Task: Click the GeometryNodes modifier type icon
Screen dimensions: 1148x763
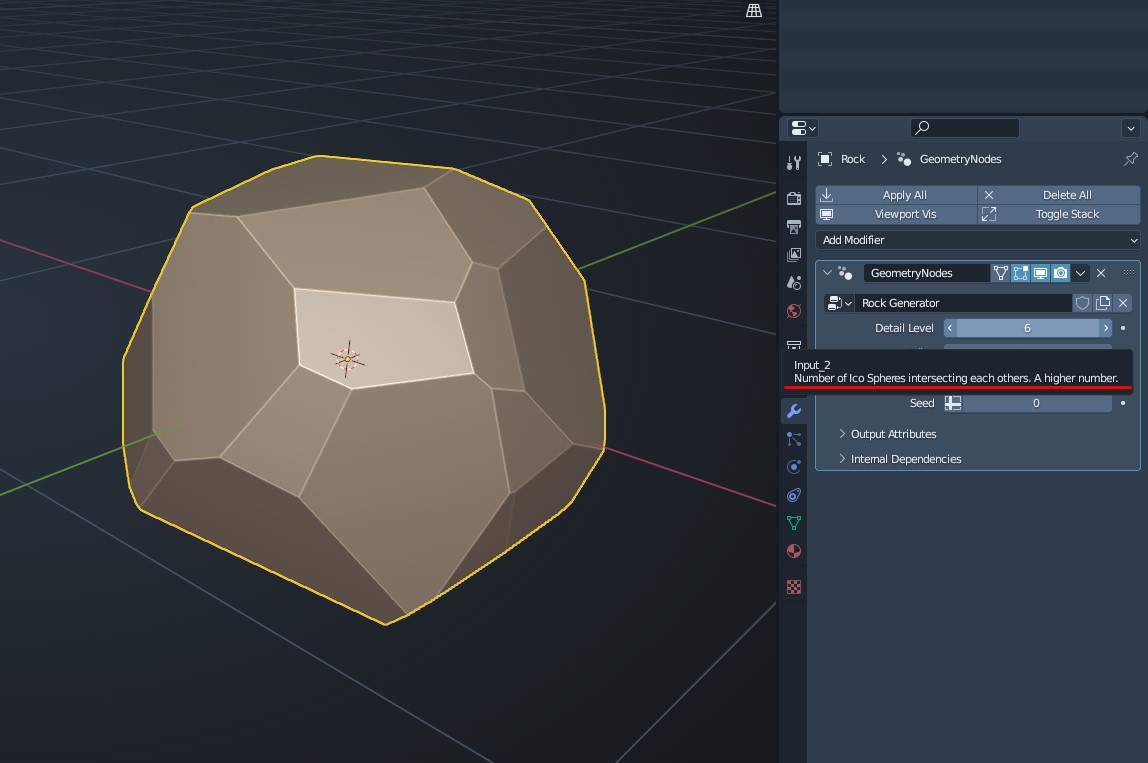Action: coord(845,273)
